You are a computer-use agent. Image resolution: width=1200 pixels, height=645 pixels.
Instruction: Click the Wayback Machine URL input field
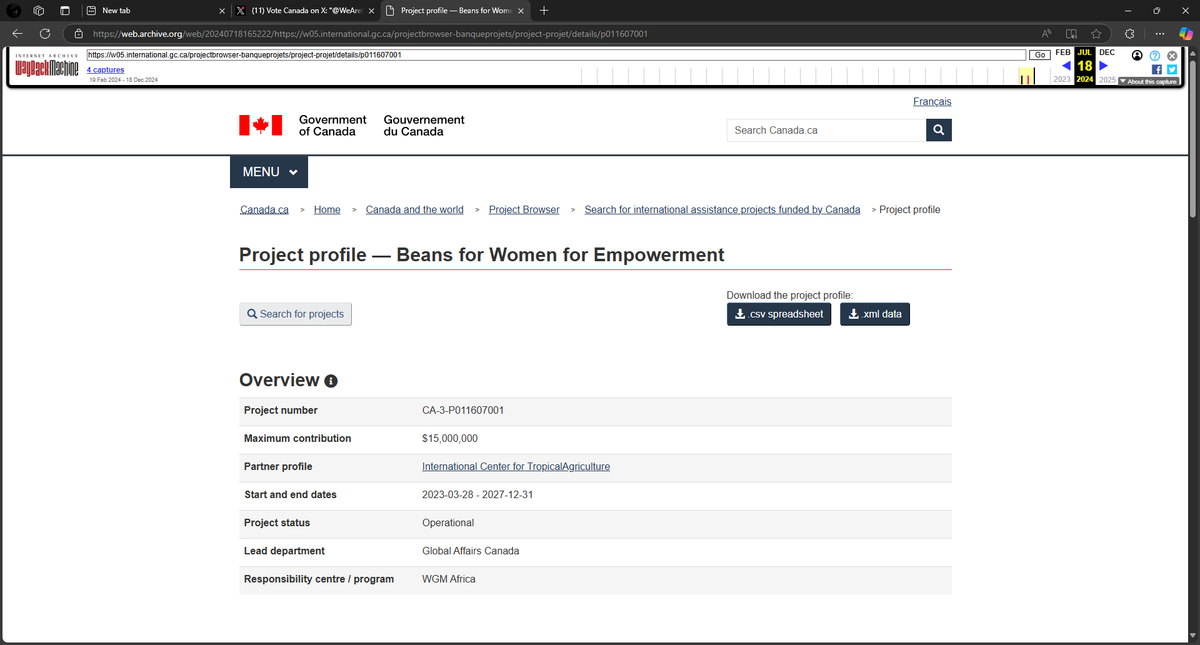[x=556, y=54]
